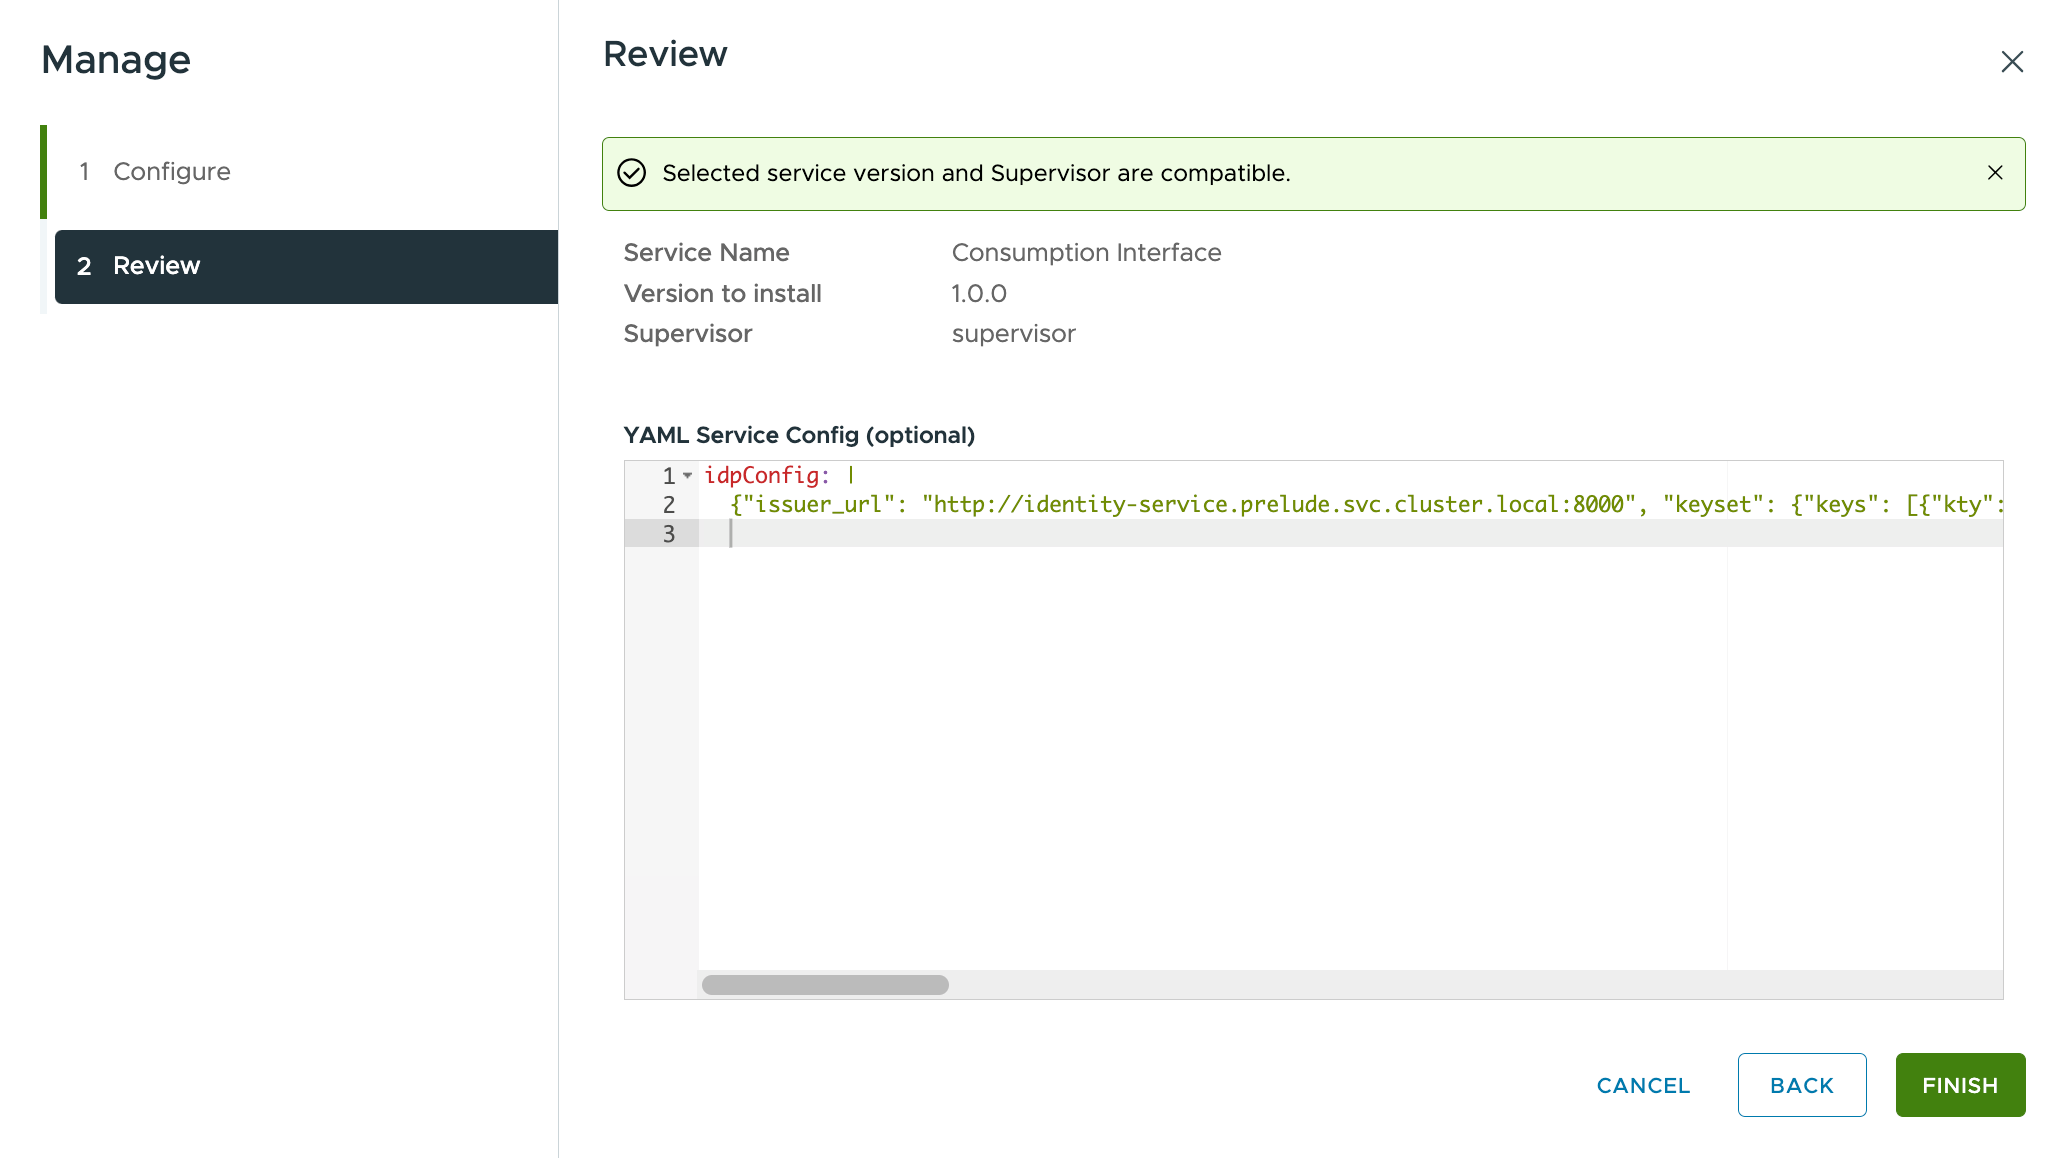Viewport: 2068px width, 1158px height.
Task: Click CANCEL to abort the process
Action: click(1643, 1084)
